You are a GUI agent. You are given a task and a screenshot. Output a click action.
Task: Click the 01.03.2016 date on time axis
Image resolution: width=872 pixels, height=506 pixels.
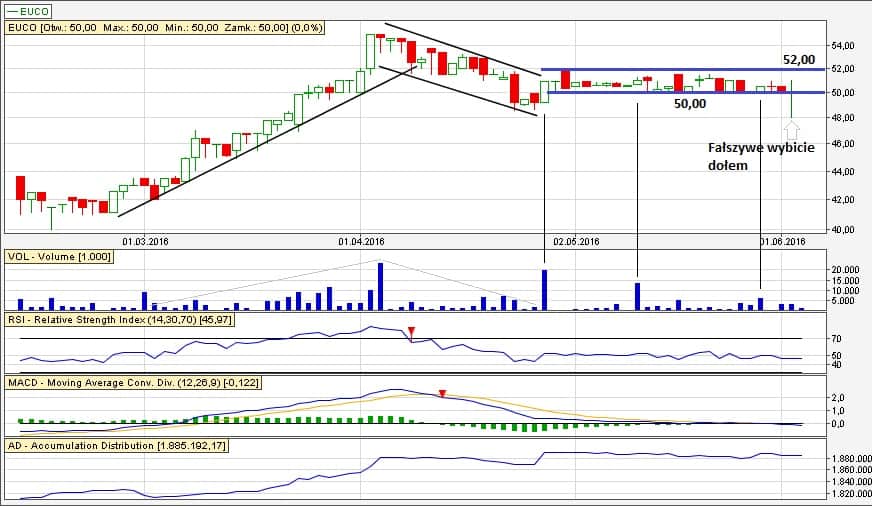(146, 241)
